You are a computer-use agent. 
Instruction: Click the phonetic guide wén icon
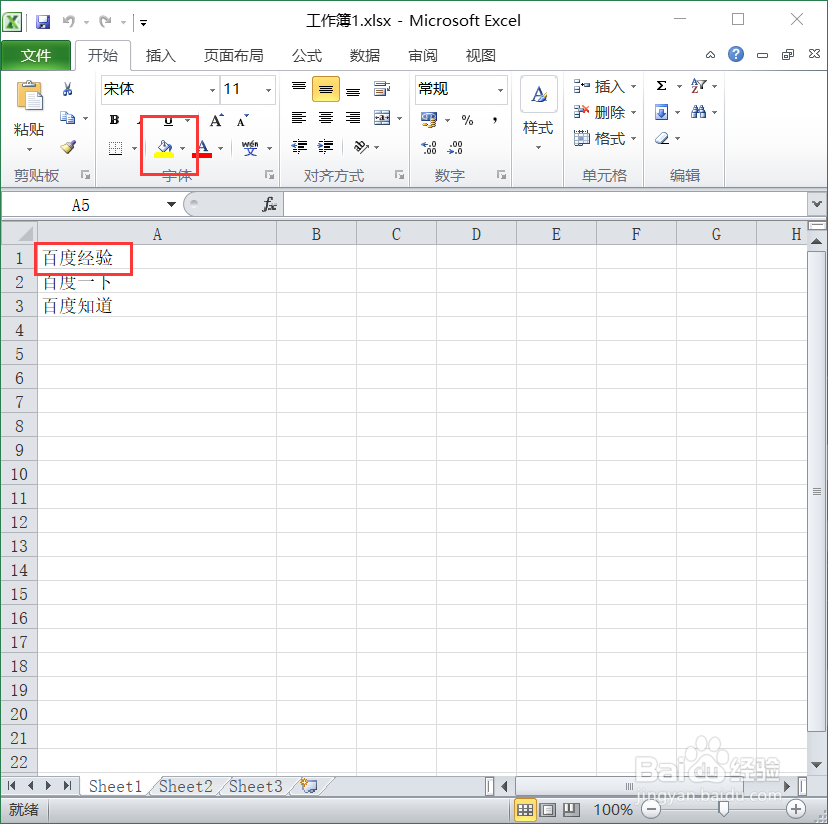250,148
